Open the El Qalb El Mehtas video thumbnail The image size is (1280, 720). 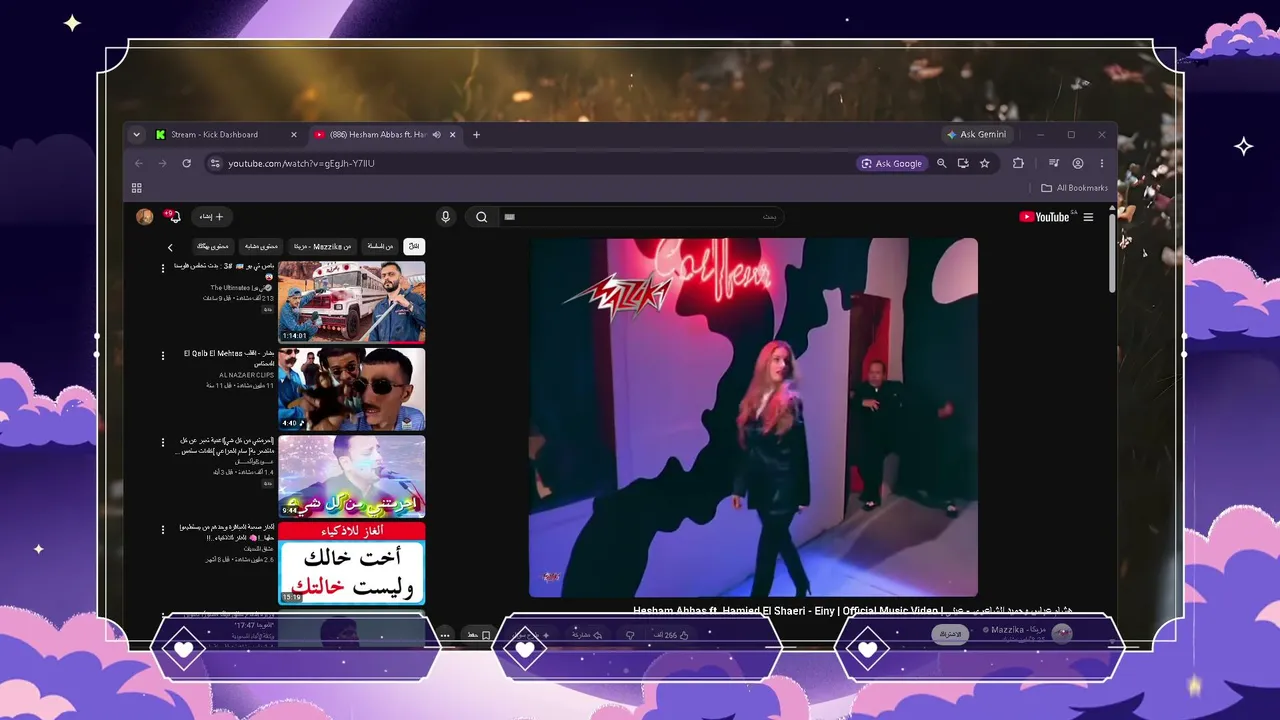[352, 389]
